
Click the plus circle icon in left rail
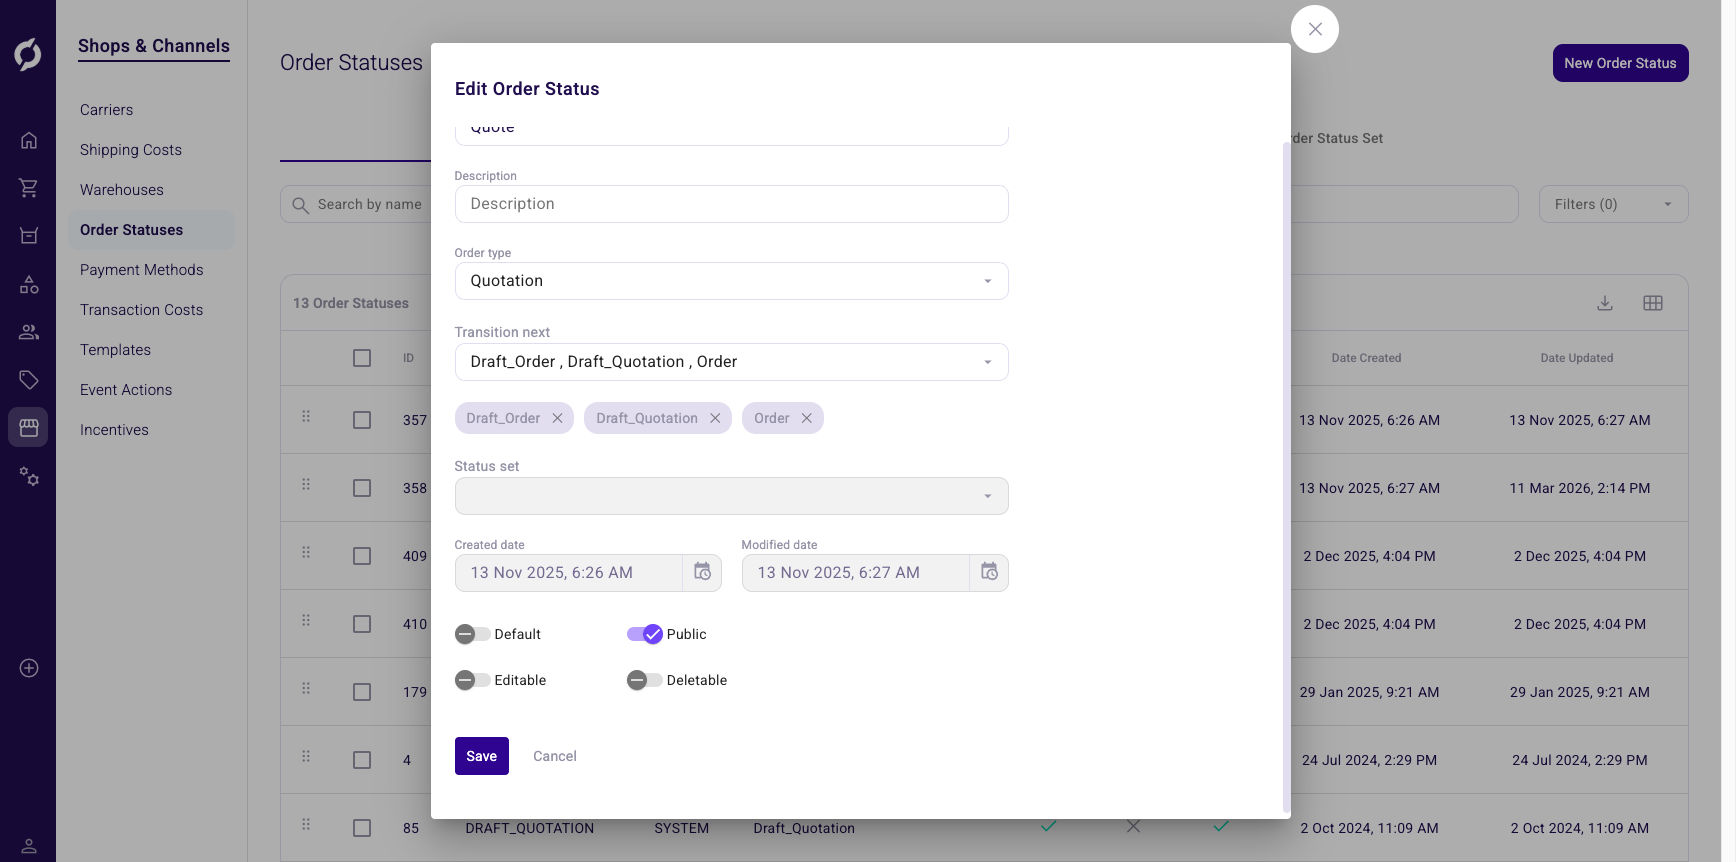(29, 668)
